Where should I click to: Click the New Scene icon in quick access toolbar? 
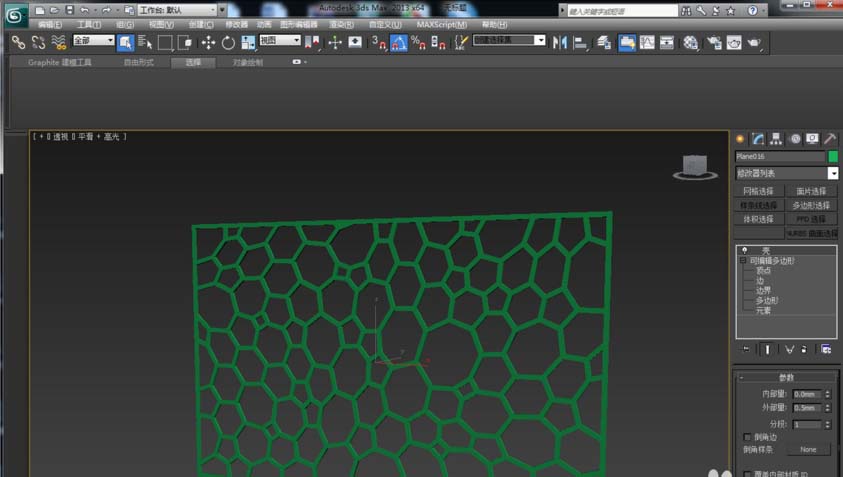[40, 10]
